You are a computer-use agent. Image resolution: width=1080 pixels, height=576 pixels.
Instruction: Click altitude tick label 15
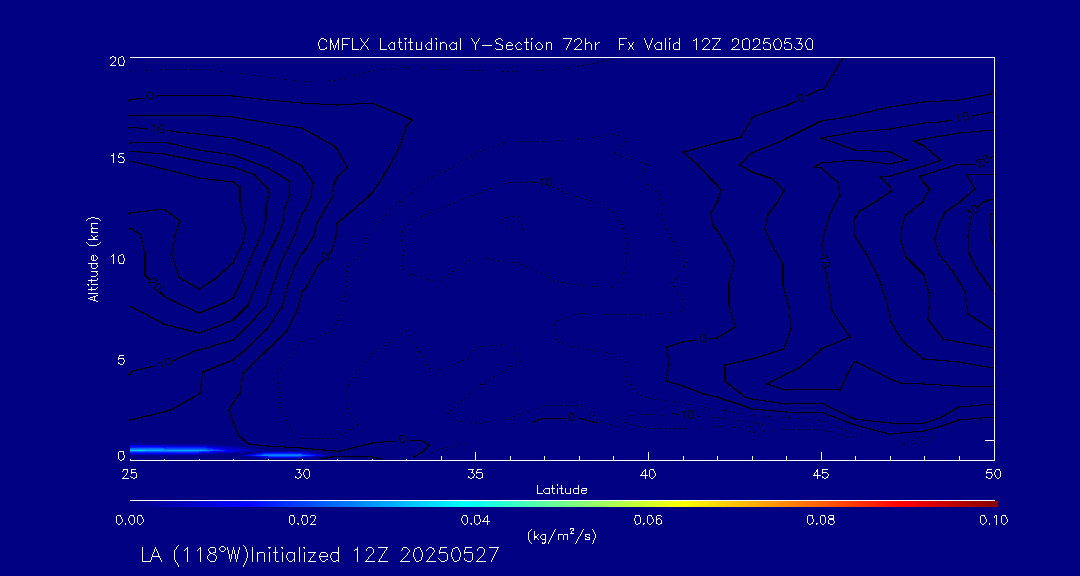point(117,158)
